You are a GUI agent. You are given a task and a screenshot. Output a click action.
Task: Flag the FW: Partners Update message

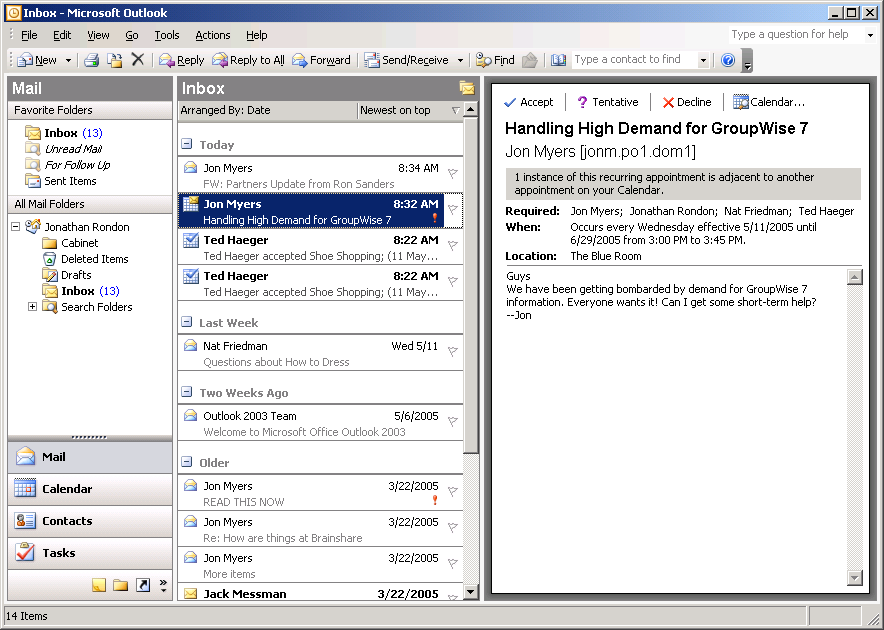pyautogui.click(x=453, y=173)
